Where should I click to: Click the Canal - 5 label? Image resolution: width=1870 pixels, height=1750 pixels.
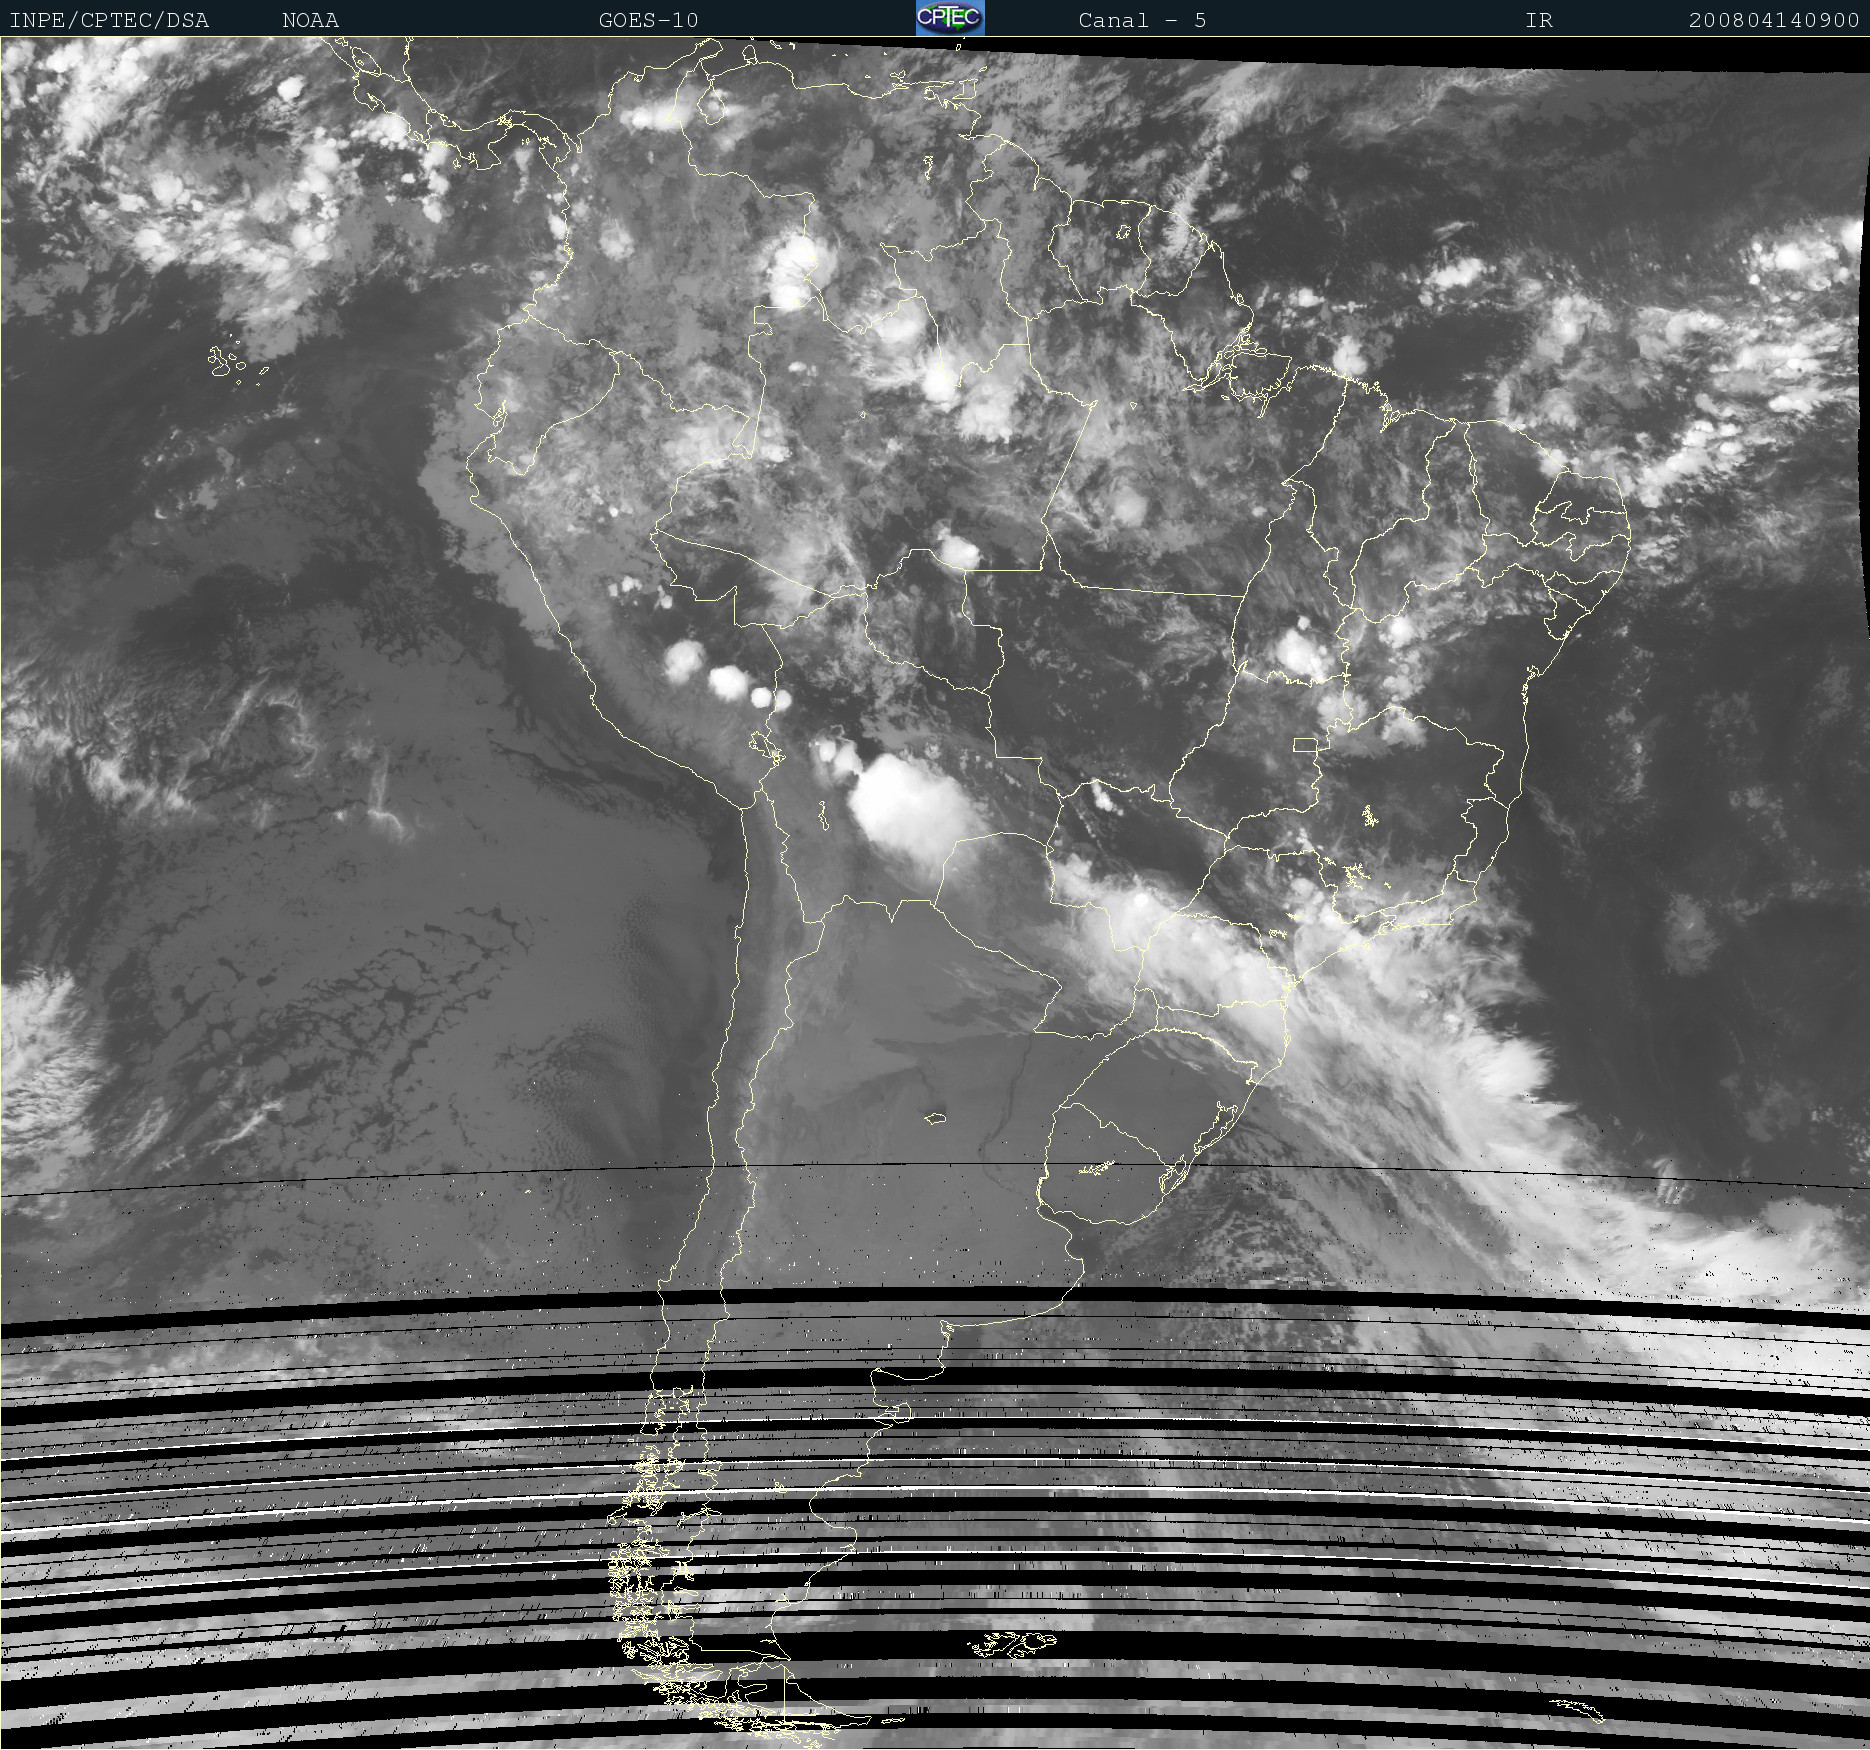[1142, 20]
